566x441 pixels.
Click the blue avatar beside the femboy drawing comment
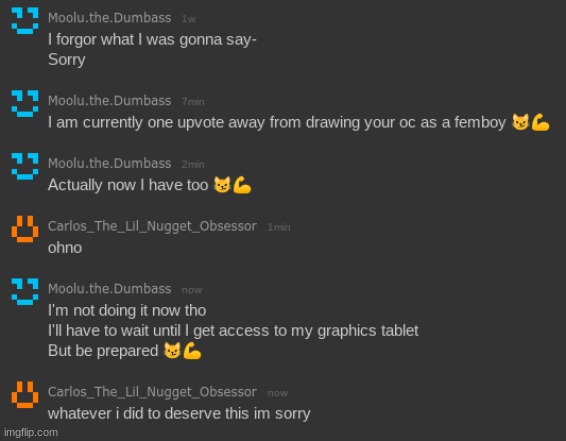(25, 104)
